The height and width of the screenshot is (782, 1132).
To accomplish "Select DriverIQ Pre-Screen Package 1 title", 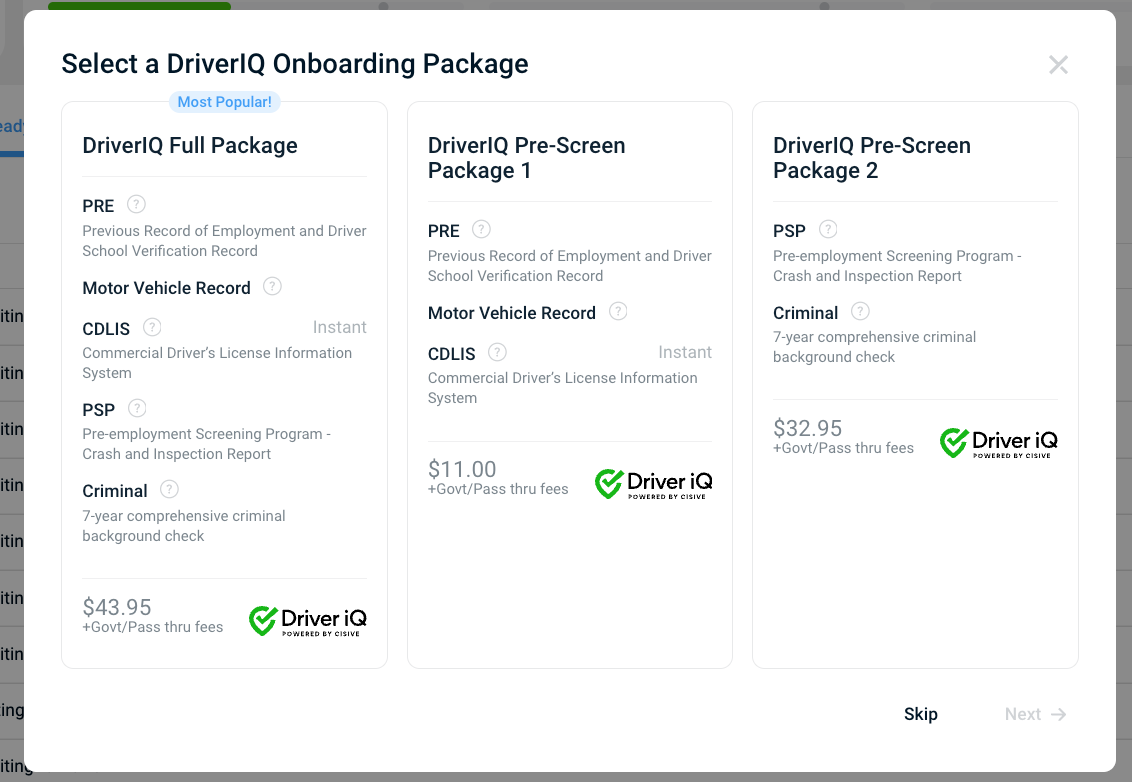I will coord(526,157).
